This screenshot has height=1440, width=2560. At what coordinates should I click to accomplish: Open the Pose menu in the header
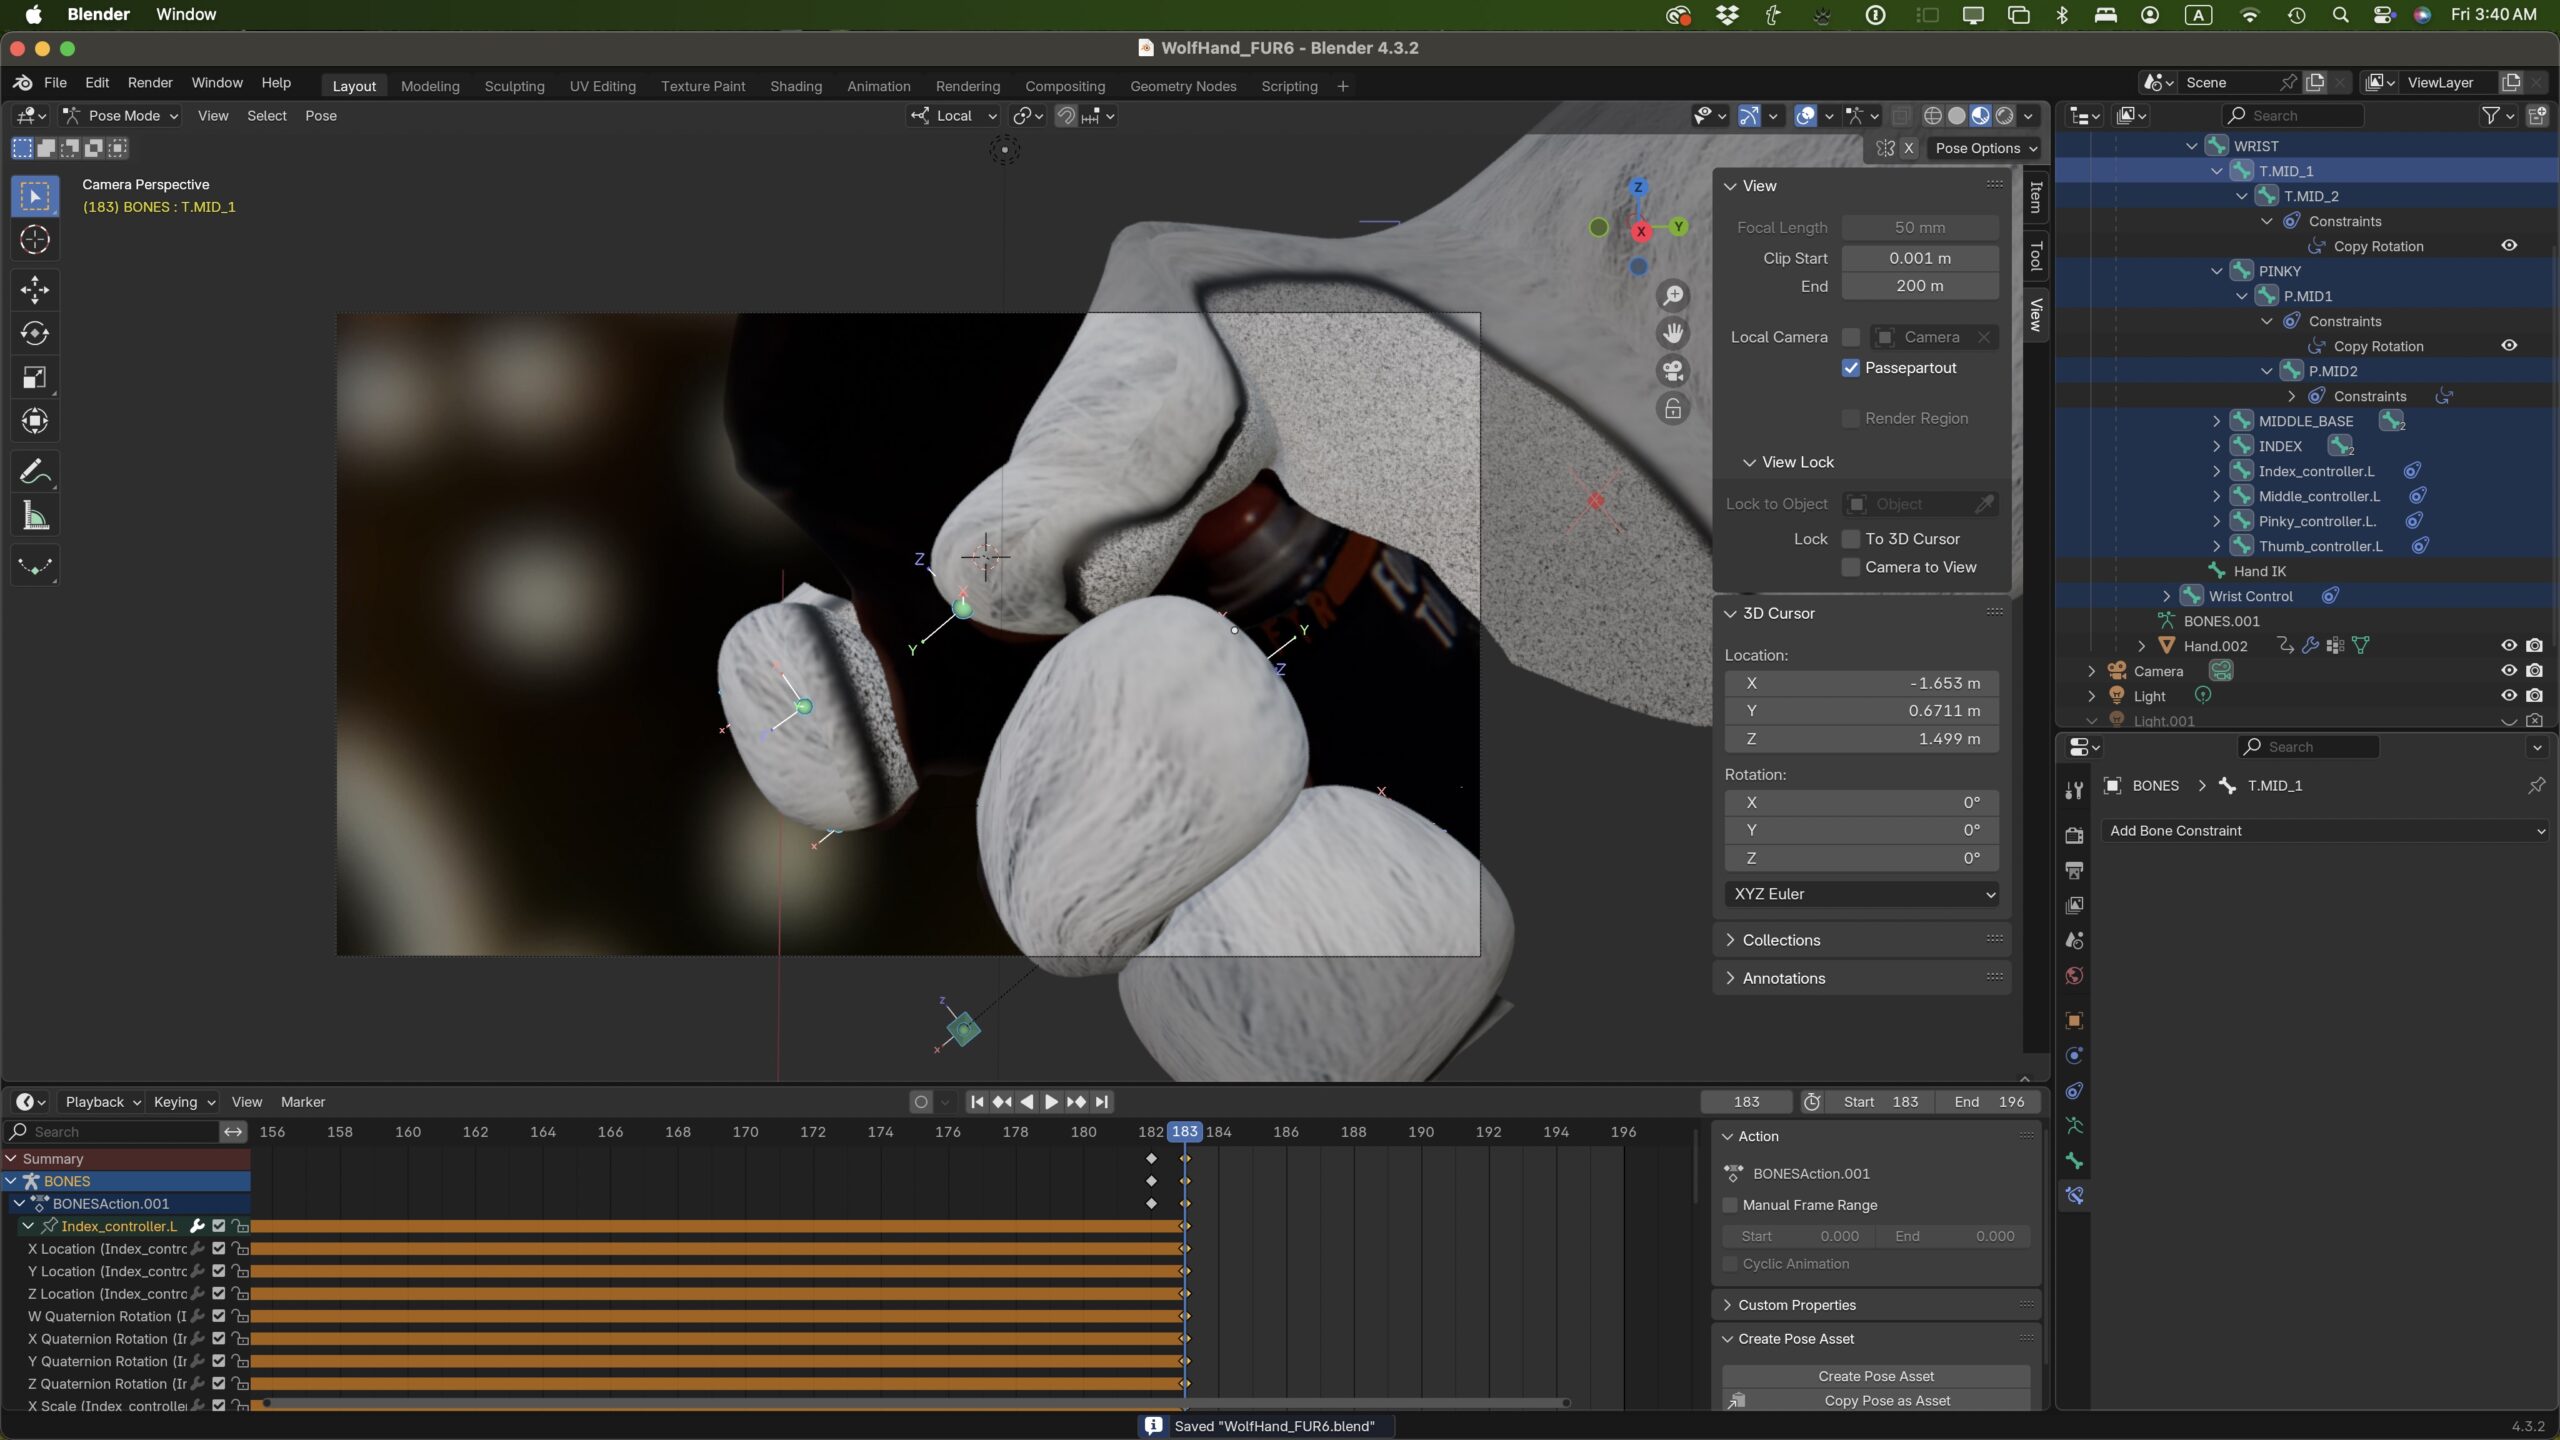tap(320, 116)
